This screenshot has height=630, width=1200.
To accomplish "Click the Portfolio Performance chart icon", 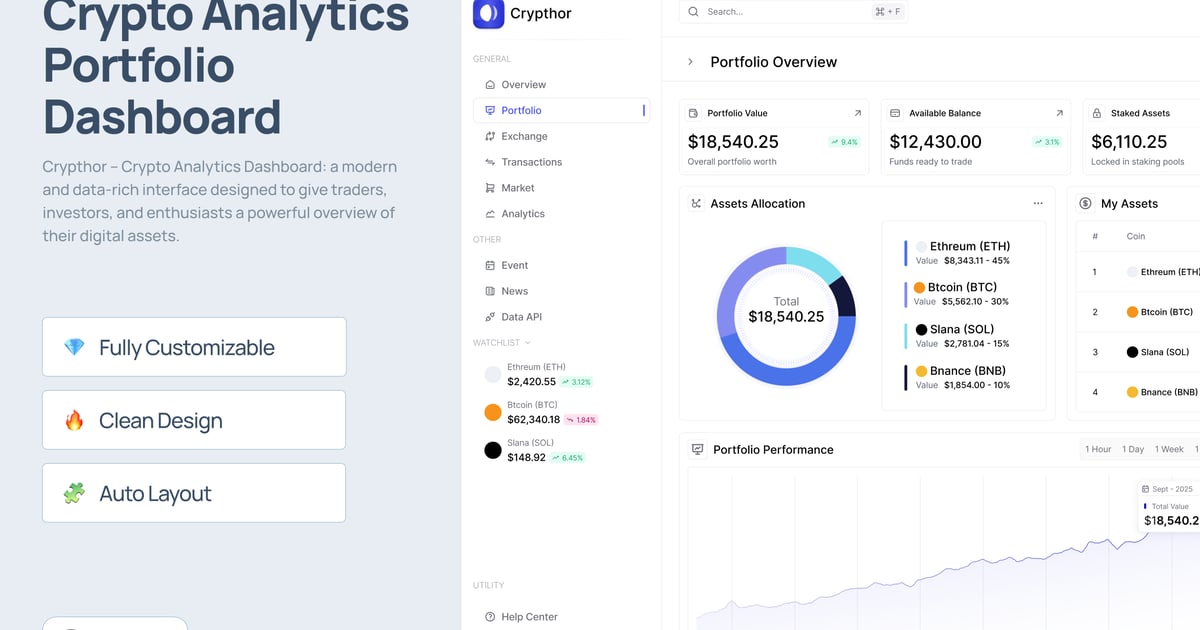I will point(696,449).
